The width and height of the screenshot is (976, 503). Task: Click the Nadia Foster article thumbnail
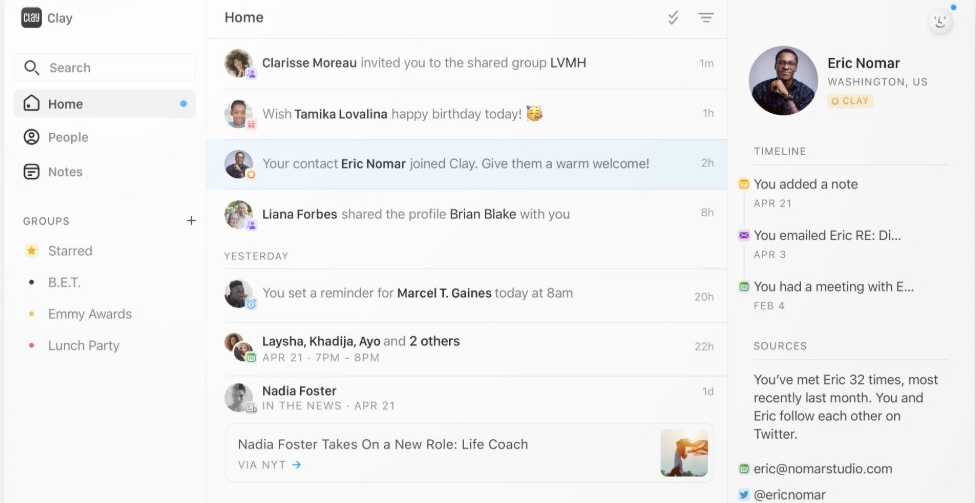[684, 453]
